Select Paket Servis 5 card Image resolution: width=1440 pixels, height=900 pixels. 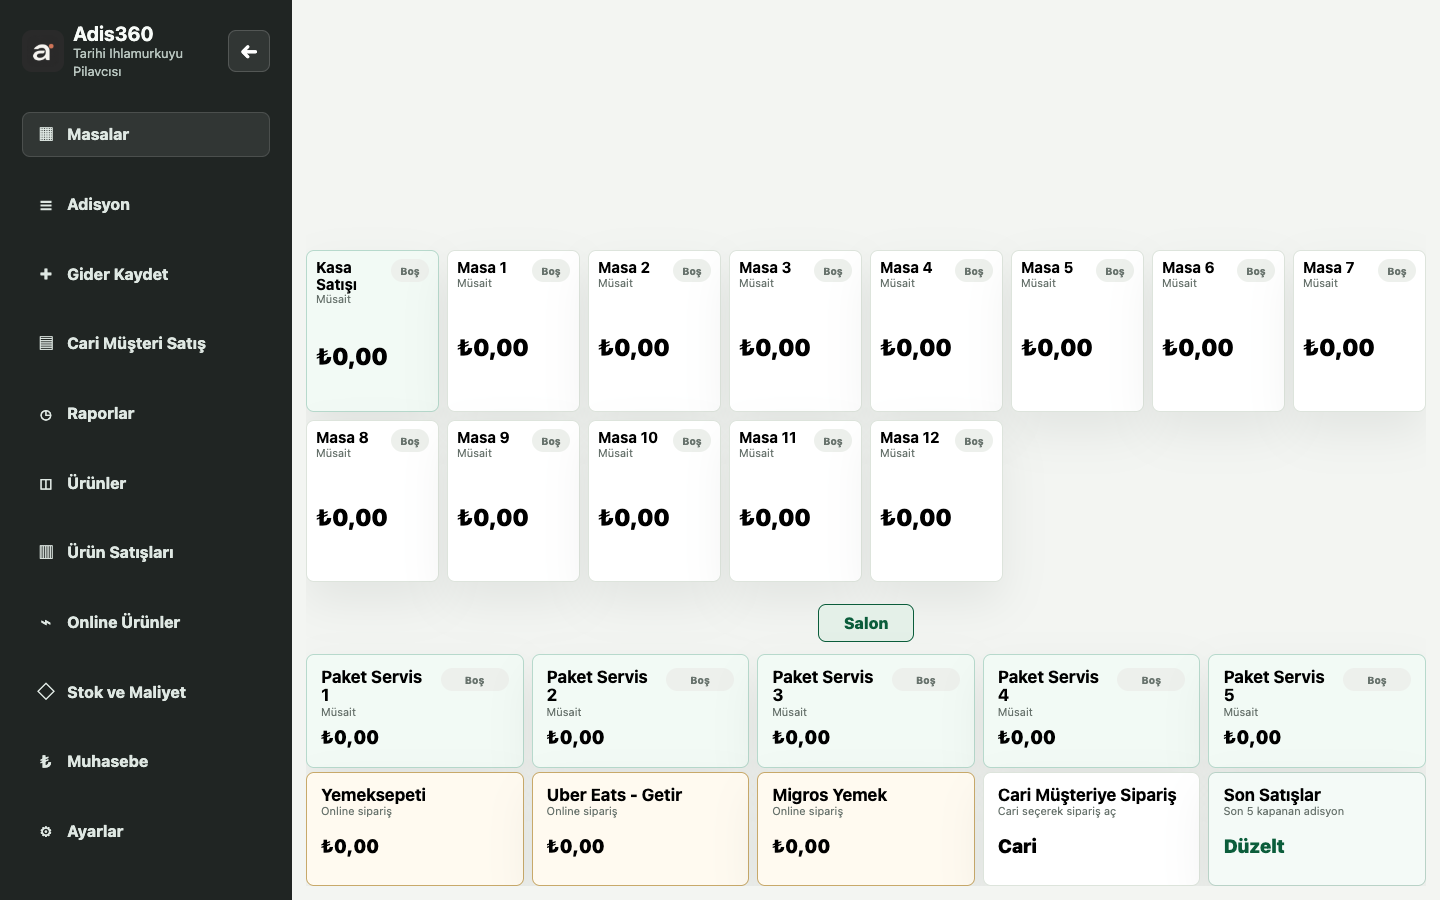tap(1317, 711)
